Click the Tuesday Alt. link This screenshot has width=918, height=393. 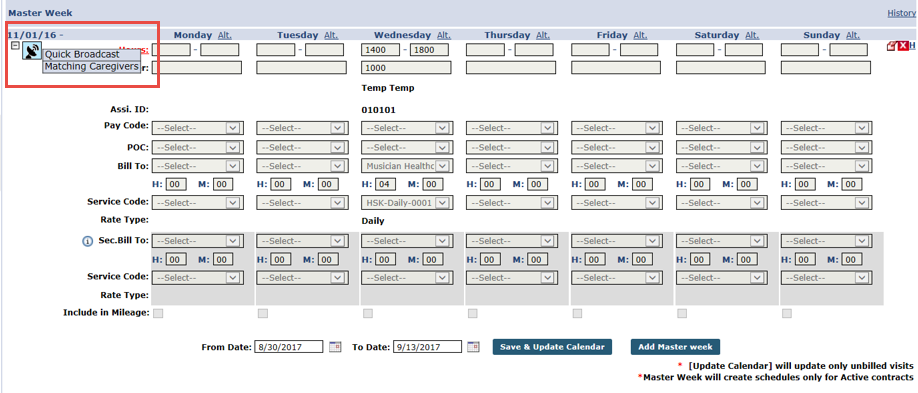tap(331, 35)
